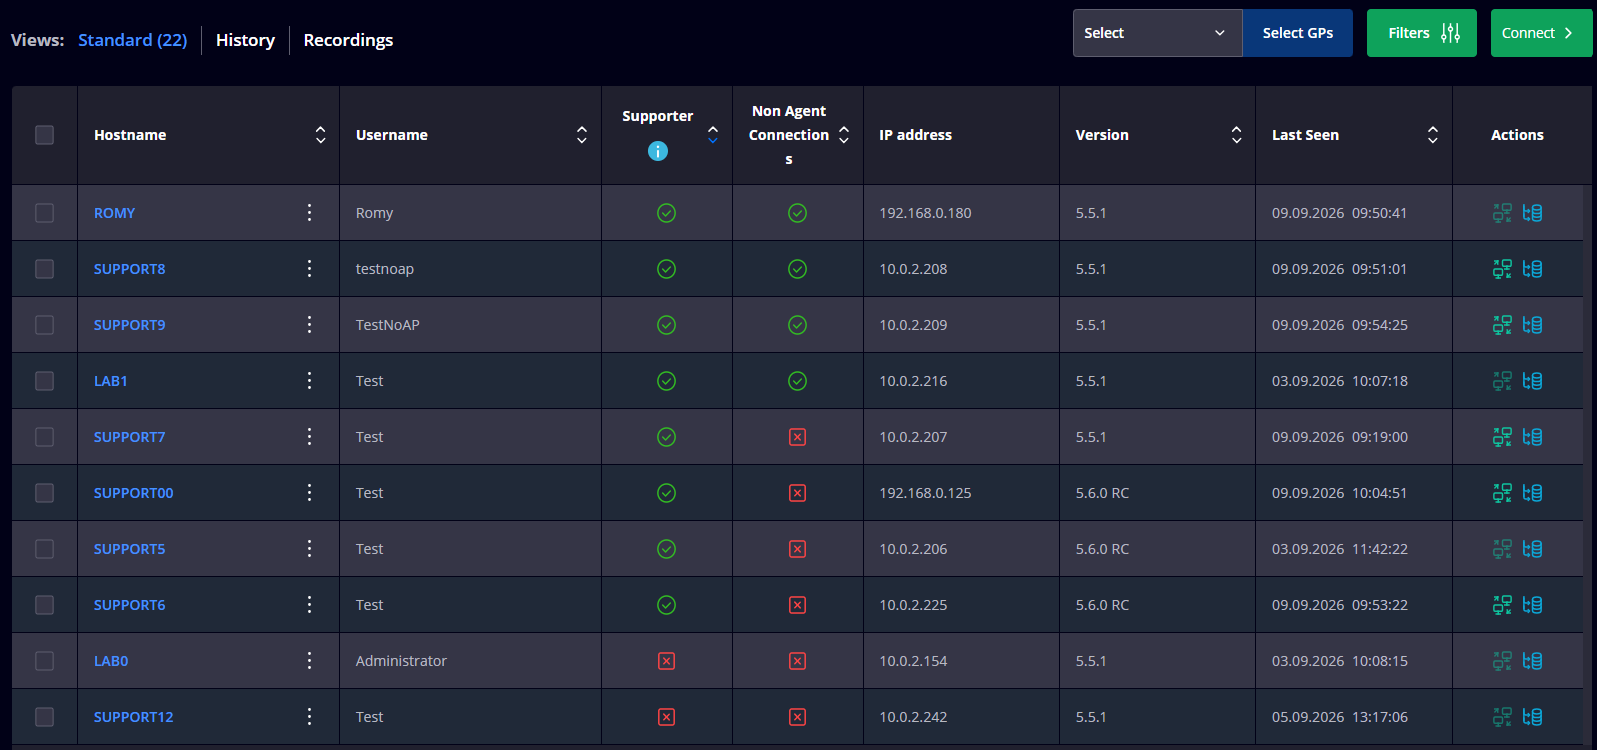Open device details icon for SUPPORT5
The height and width of the screenshot is (750, 1597).
[x=1532, y=549]
